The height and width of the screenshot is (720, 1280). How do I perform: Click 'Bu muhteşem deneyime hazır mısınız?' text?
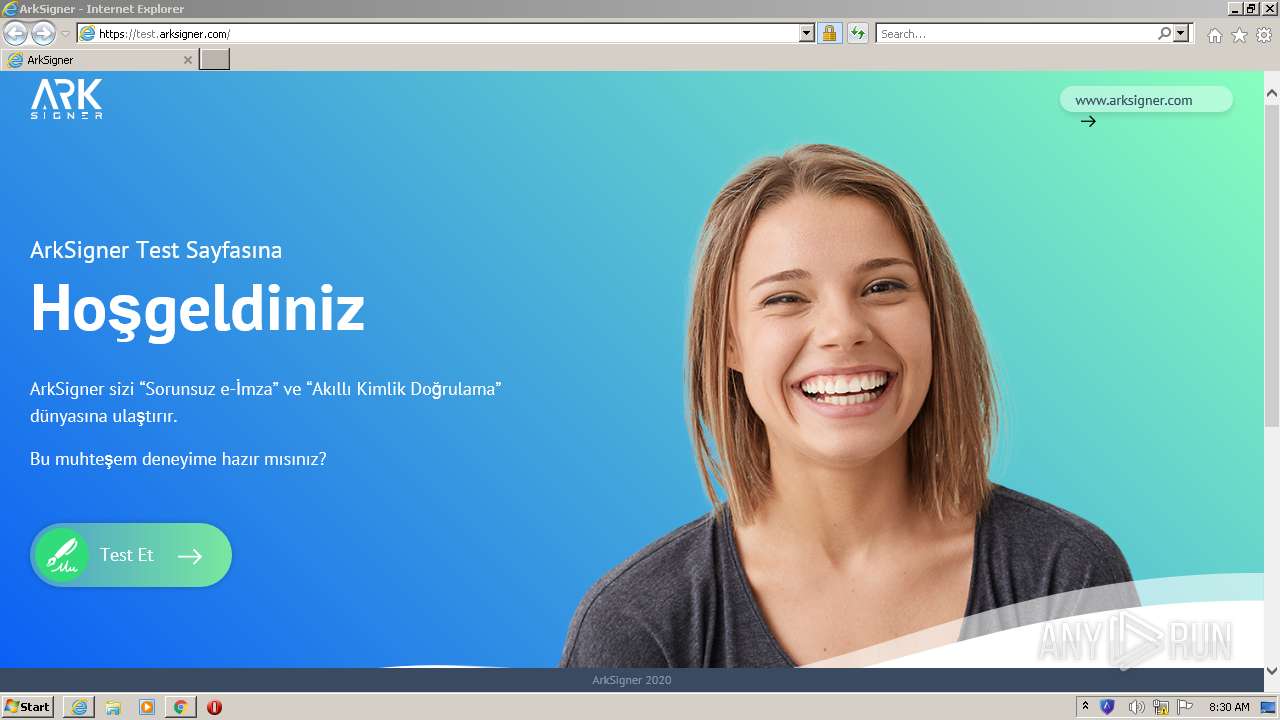178,459
